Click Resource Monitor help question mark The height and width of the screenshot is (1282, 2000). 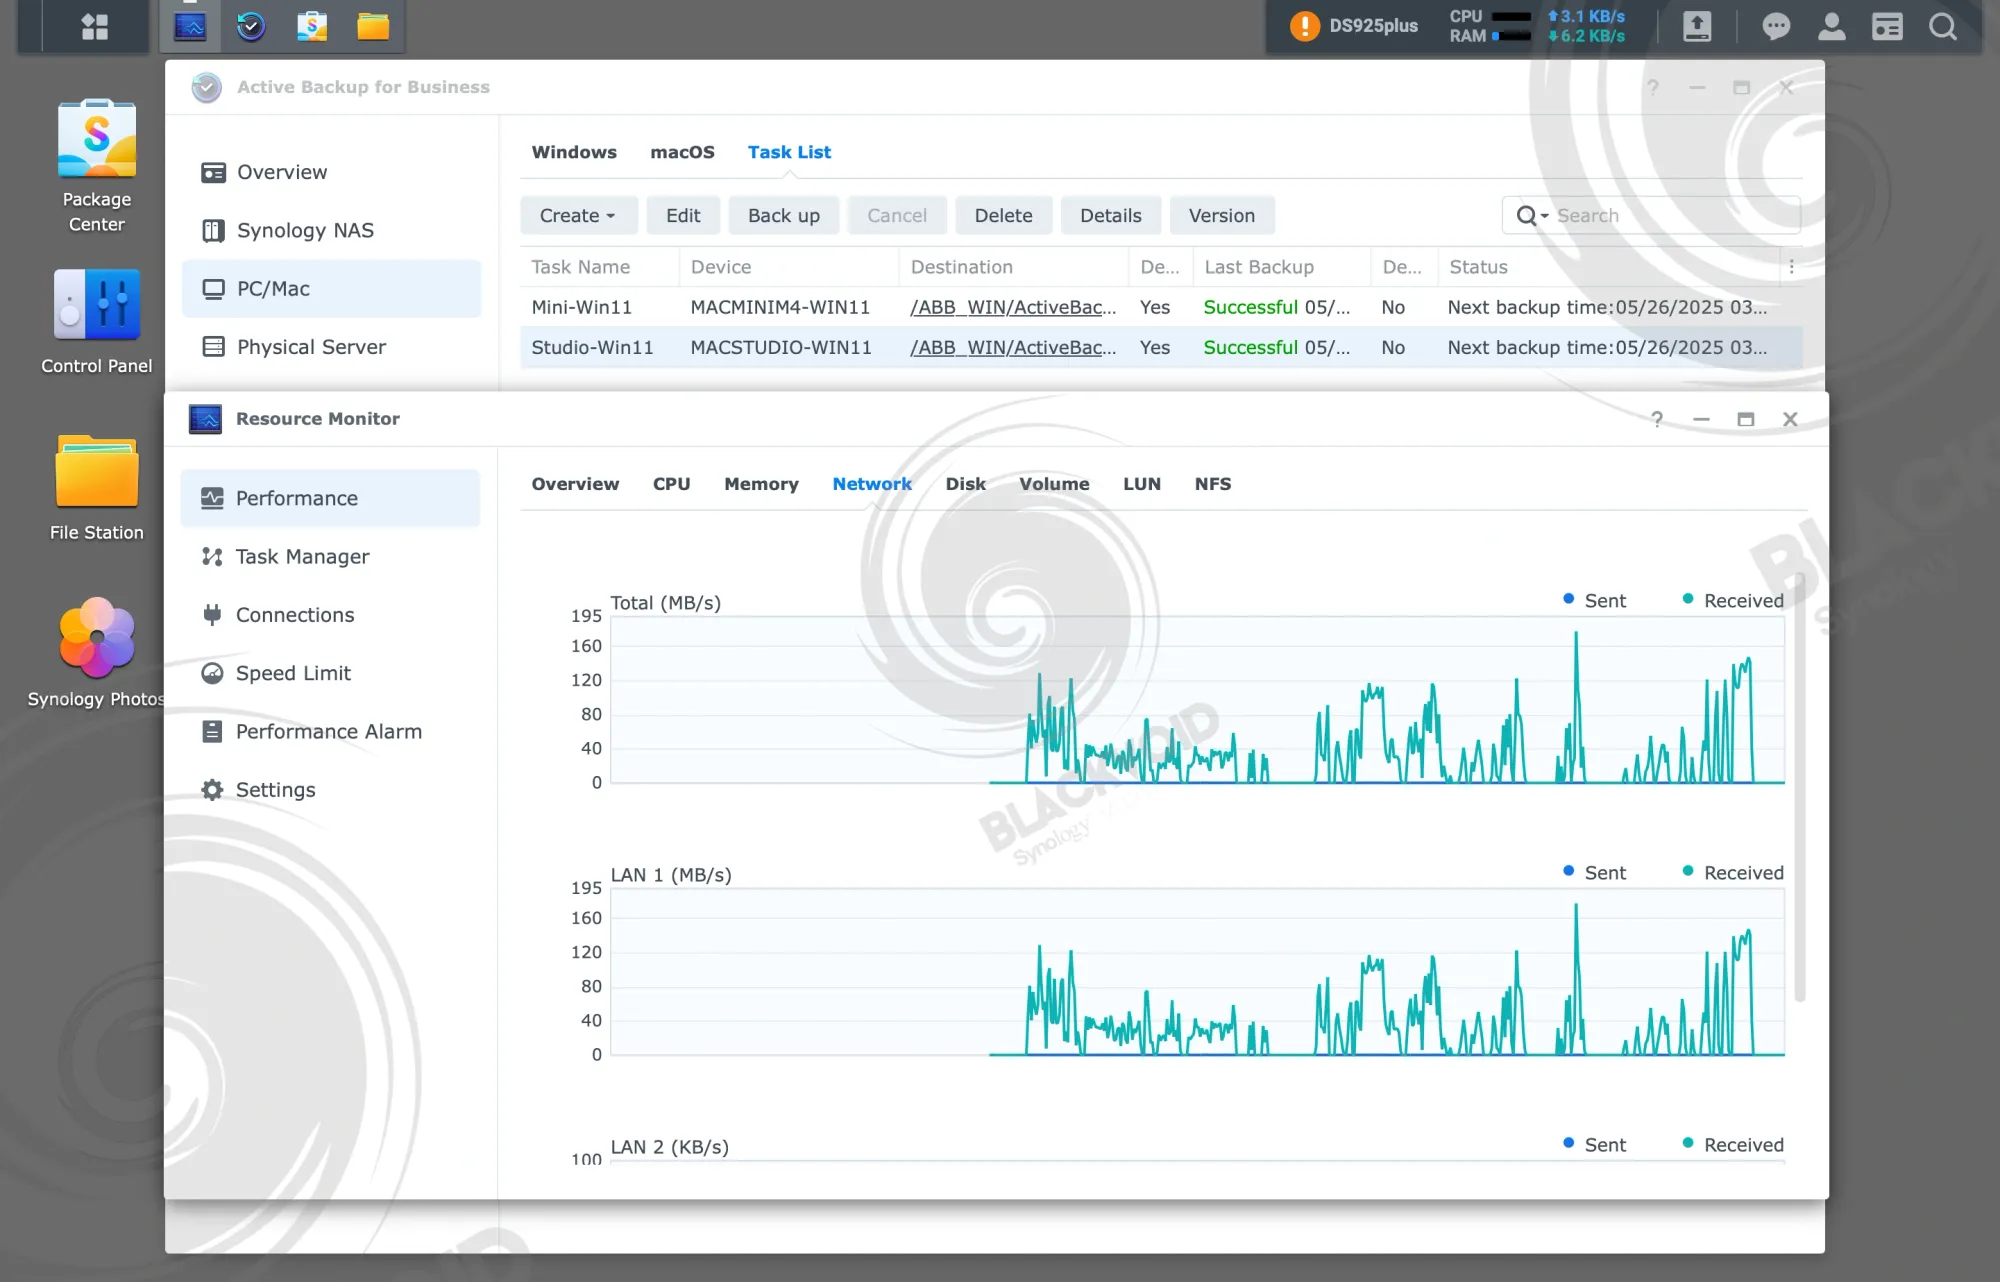[1657, 419]
